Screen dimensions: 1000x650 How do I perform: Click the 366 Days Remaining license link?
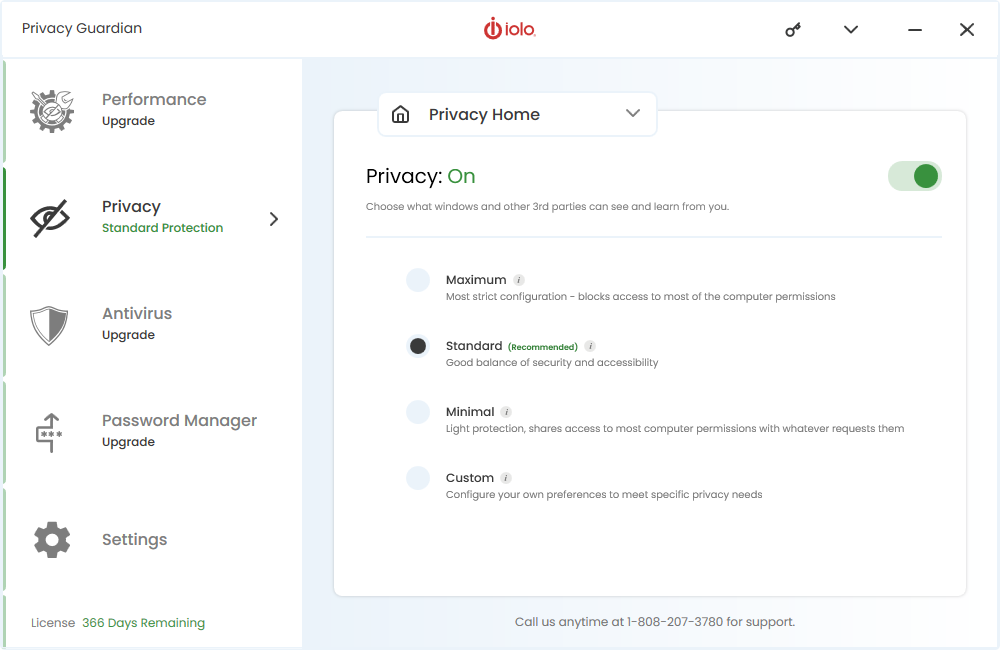[x=143, y=623]
